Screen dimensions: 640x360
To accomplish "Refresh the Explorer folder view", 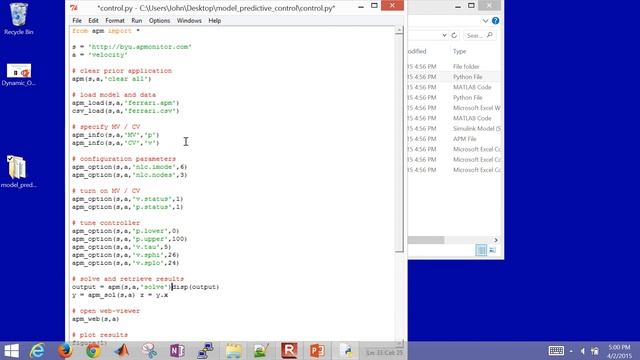I will [x=454, y=36].
